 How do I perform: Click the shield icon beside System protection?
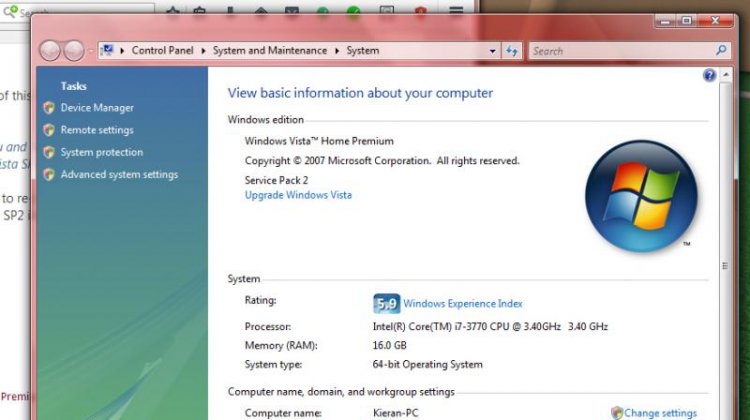click(x=49, y=152)
